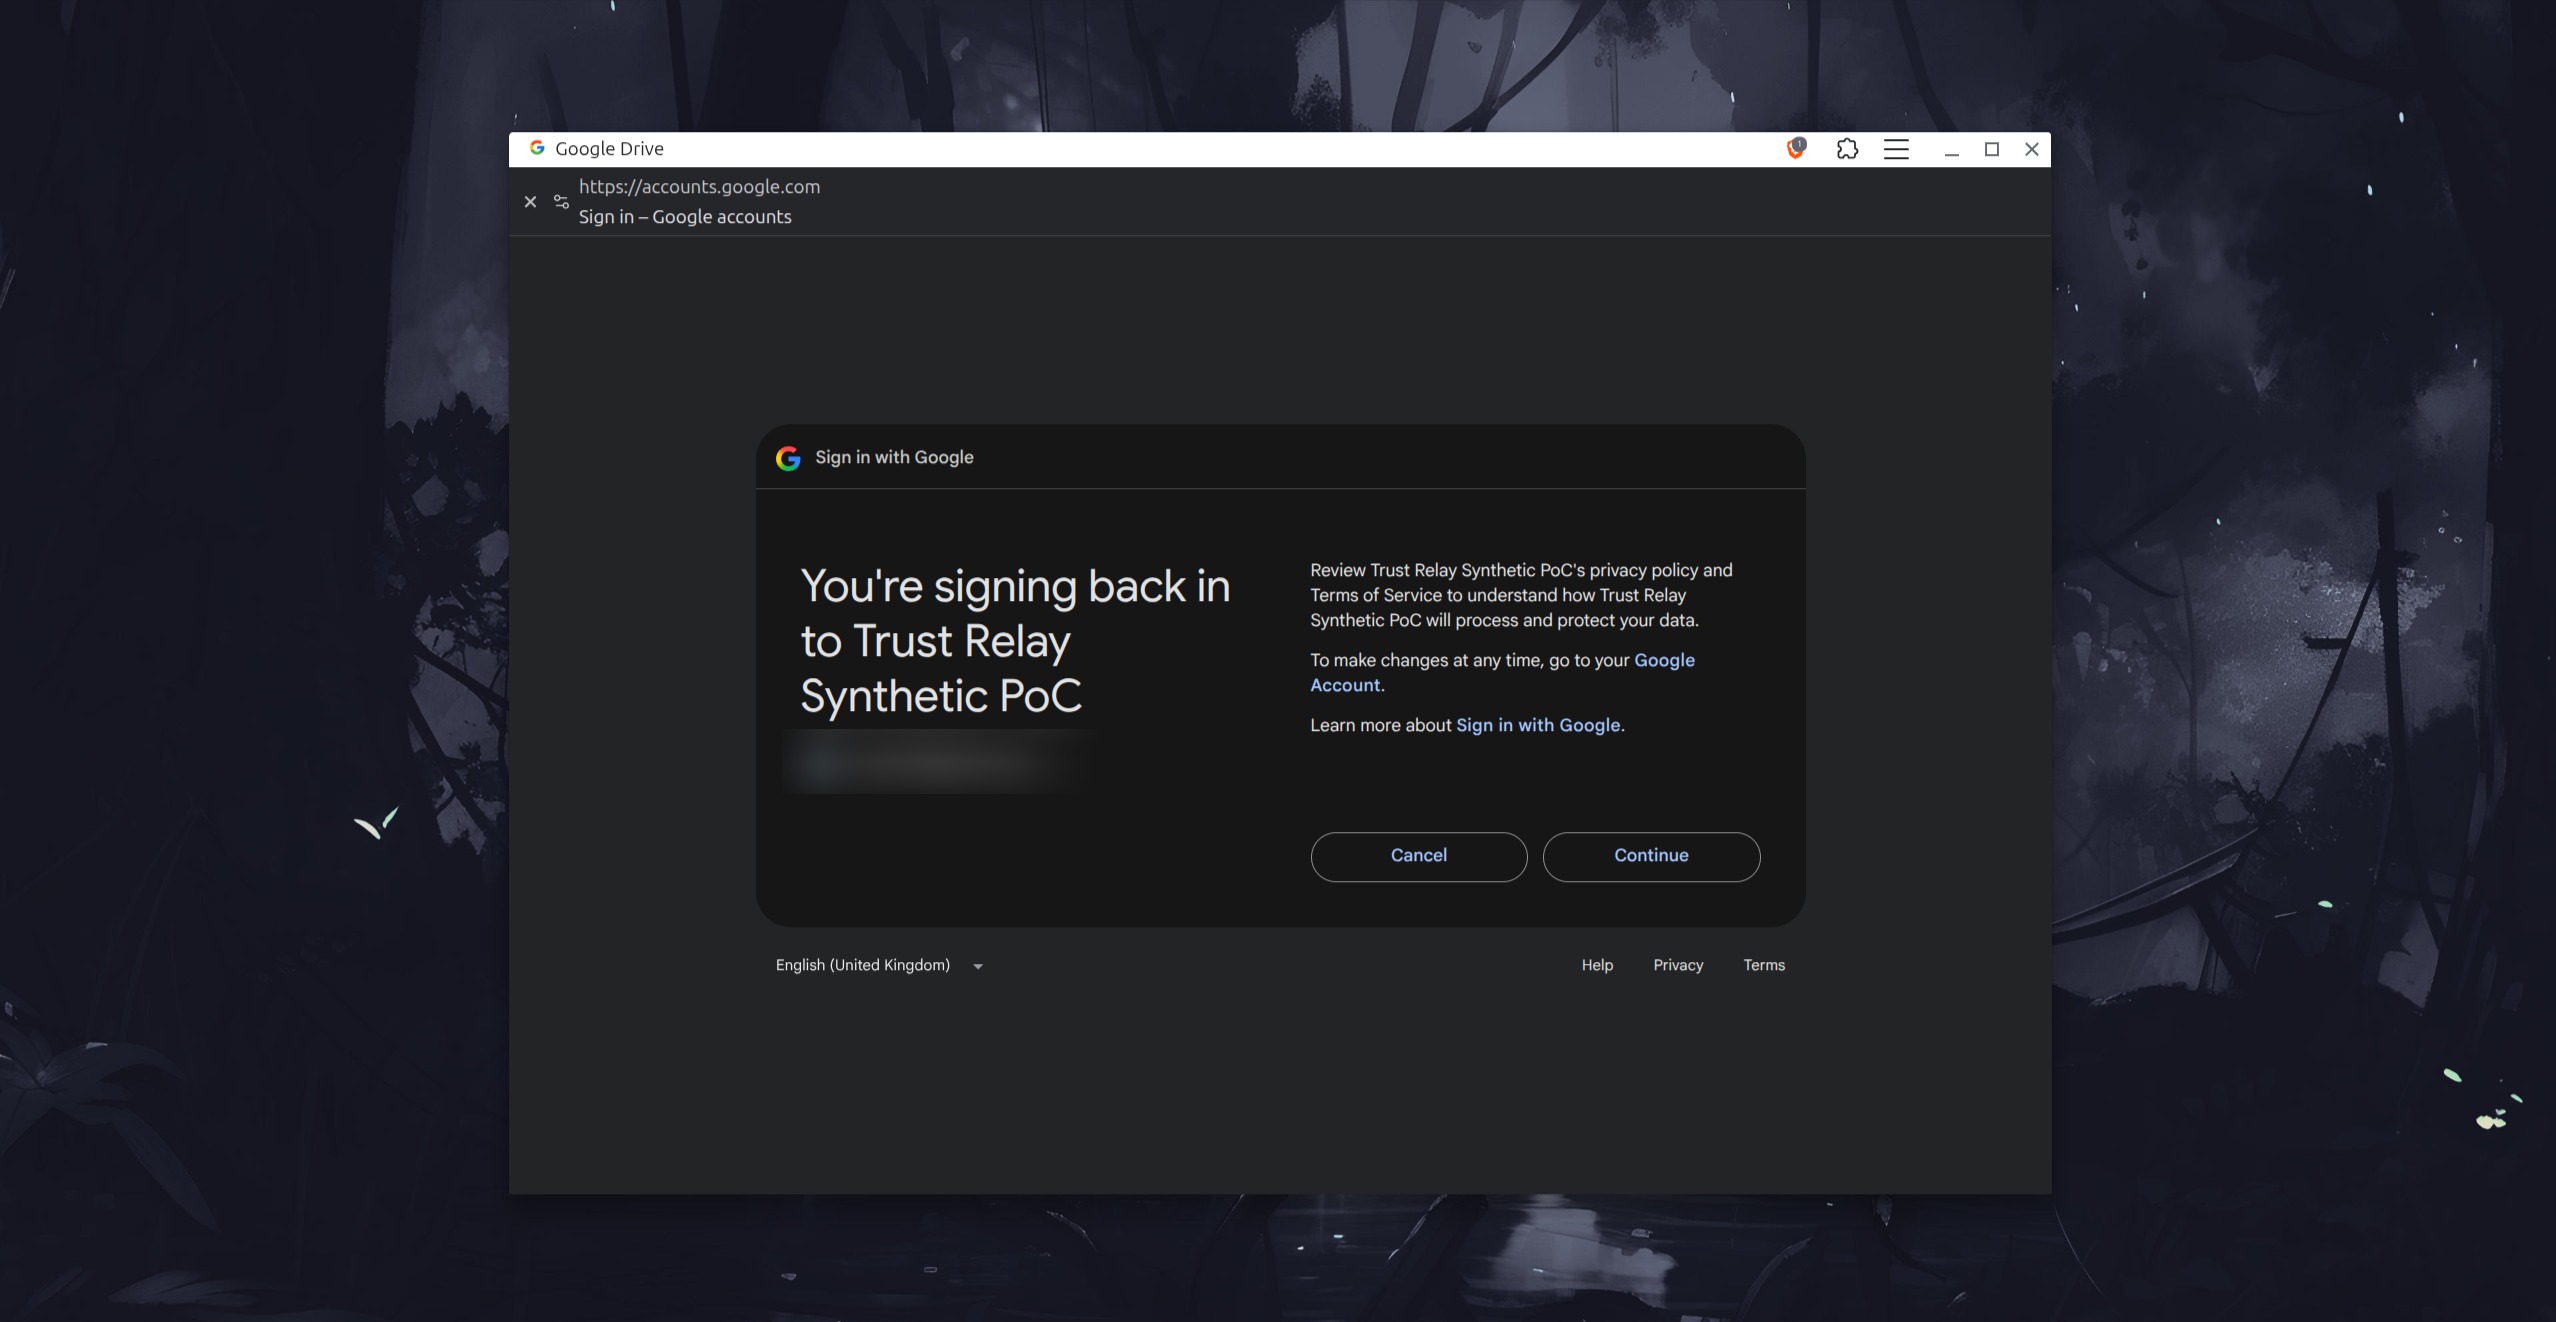Viewport: 2556px width, 1322px height.
Task: Open the extensions puzzle-piece icon
Action: [1847, 149]
